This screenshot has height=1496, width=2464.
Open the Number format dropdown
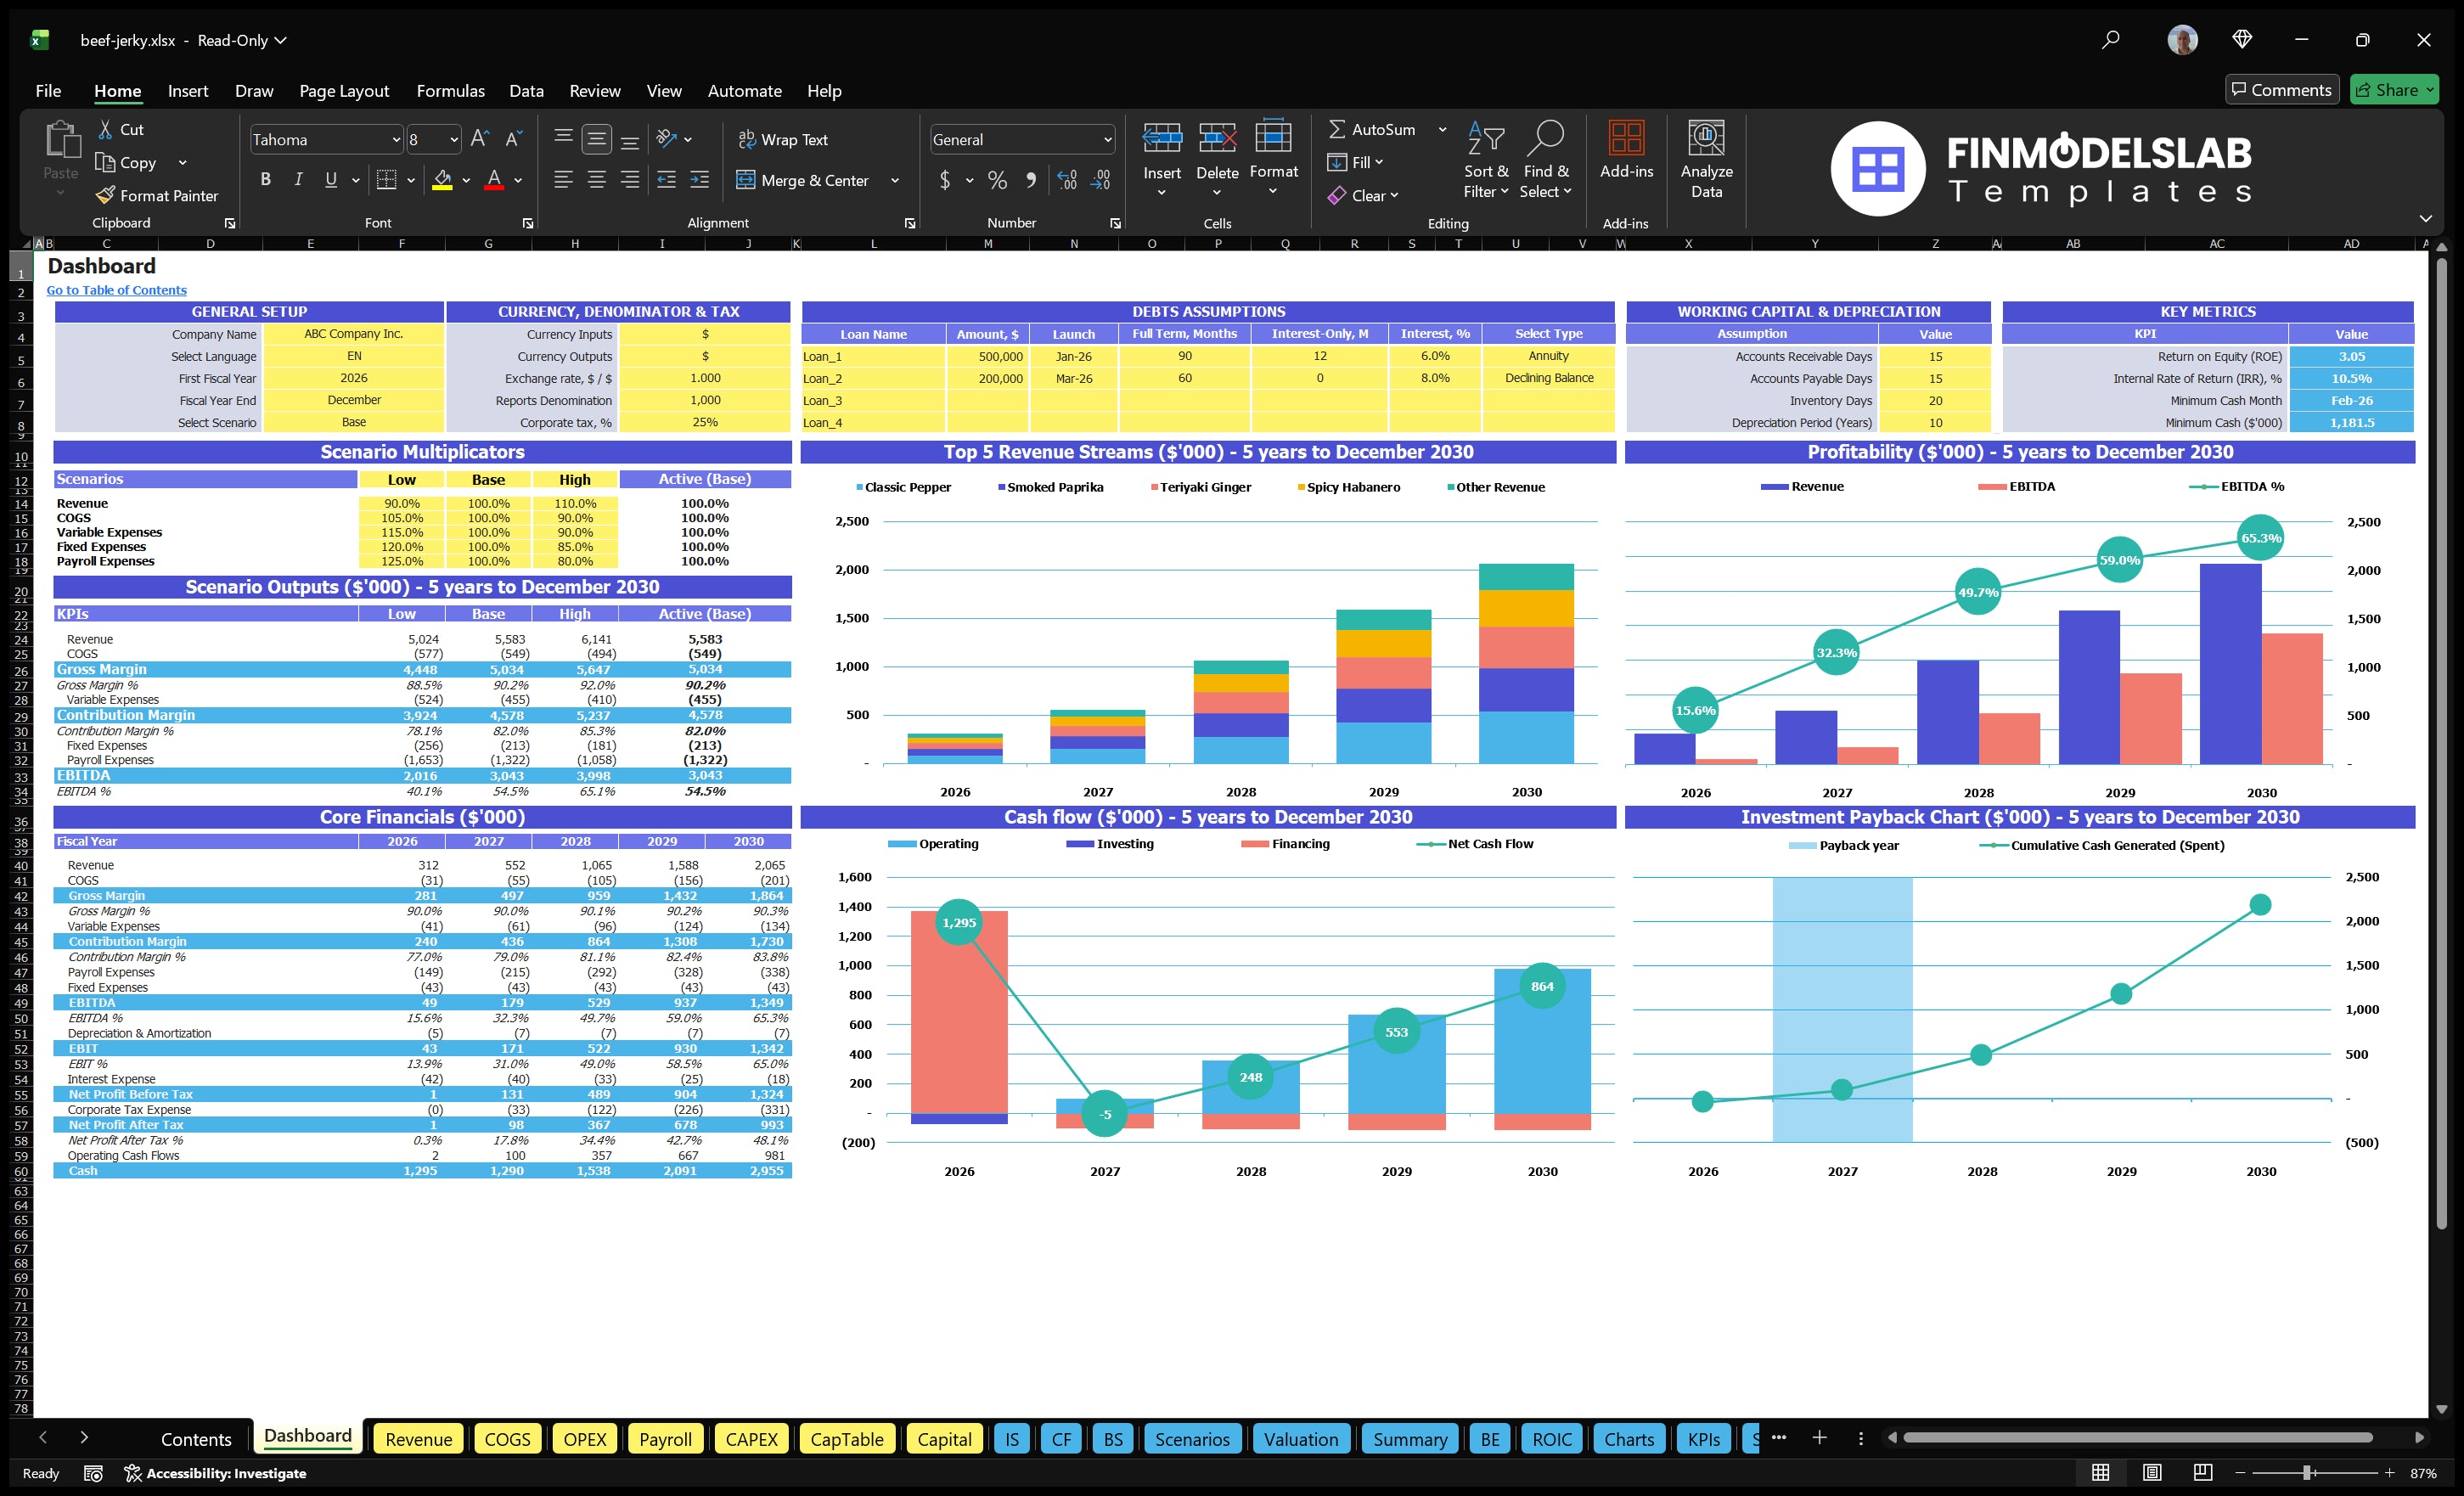(1106, 139)
